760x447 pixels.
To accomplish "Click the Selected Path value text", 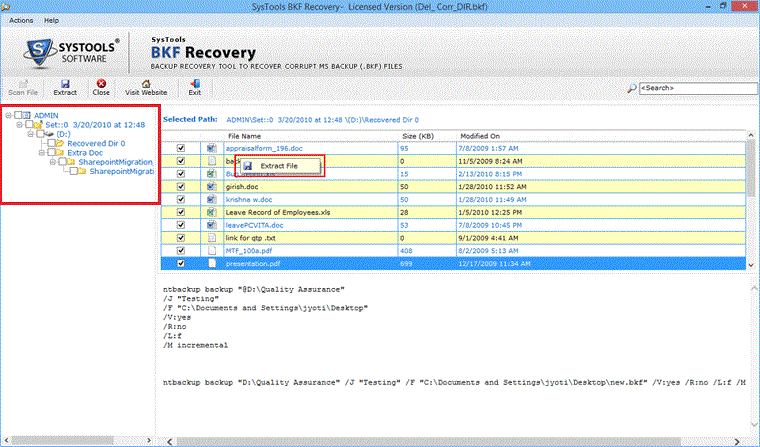I will click(x=322, y=120).
